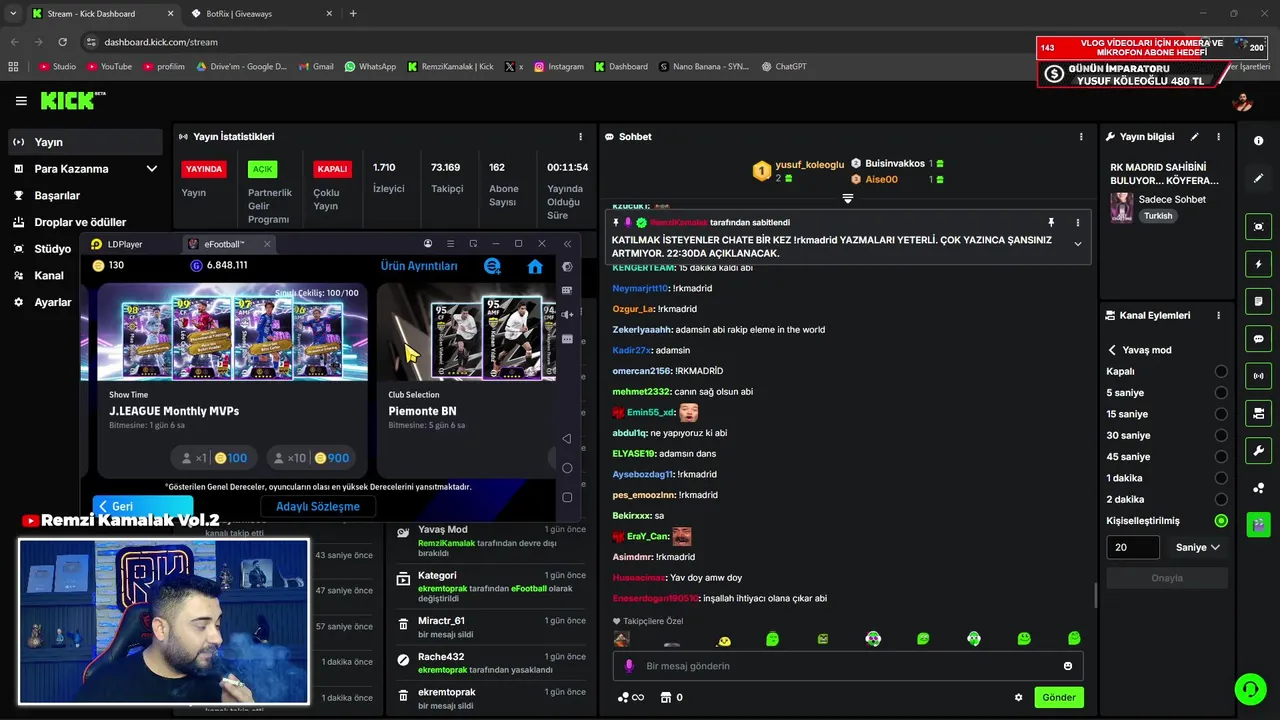Open the Kick hamburger menu
Screen dimensions: 1280x720
click(21, 101)
